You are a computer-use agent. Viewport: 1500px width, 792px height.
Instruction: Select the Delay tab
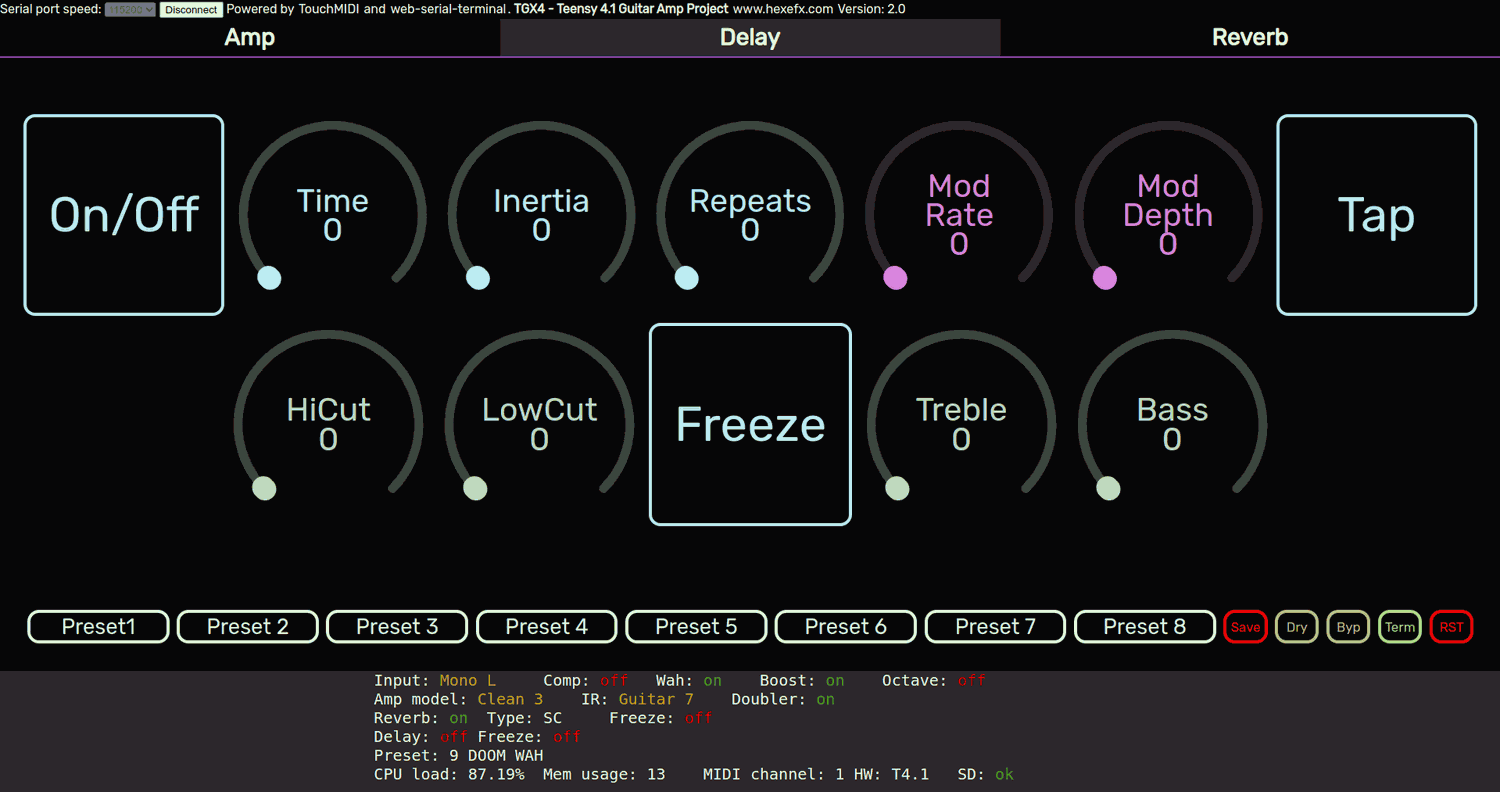point(750,37)
